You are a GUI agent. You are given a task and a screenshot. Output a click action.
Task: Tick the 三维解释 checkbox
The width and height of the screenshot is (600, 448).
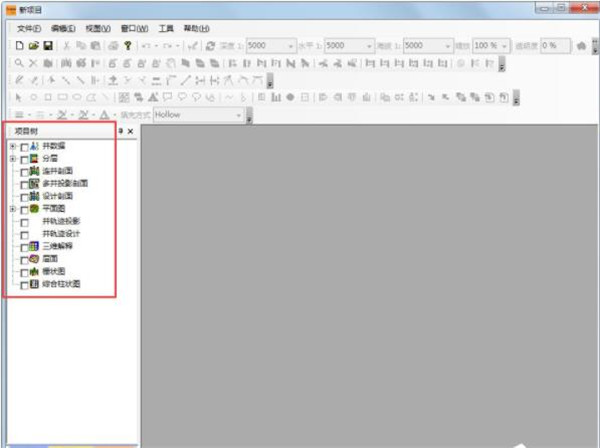pos(24,246)
